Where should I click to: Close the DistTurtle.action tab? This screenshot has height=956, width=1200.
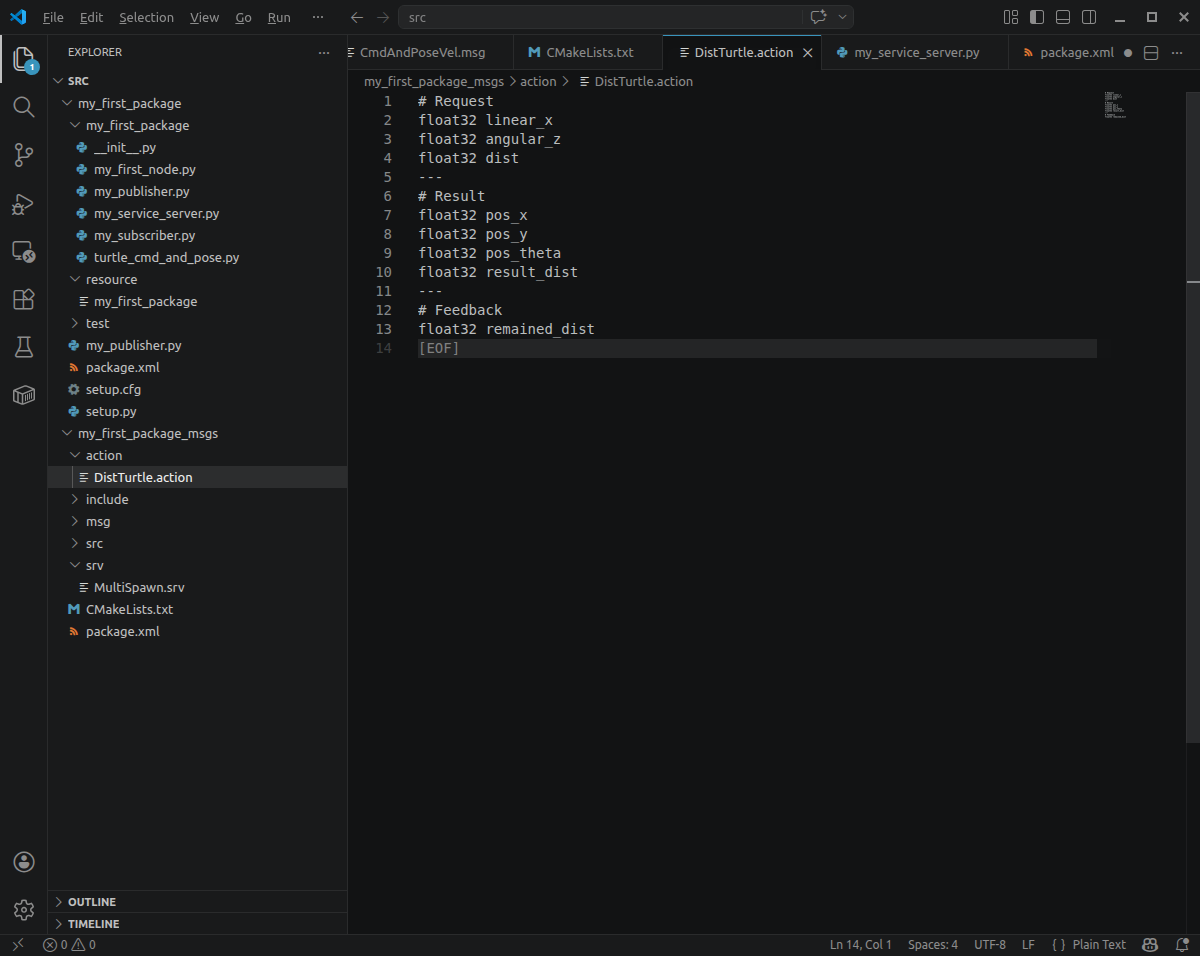(x=808, y=53)
